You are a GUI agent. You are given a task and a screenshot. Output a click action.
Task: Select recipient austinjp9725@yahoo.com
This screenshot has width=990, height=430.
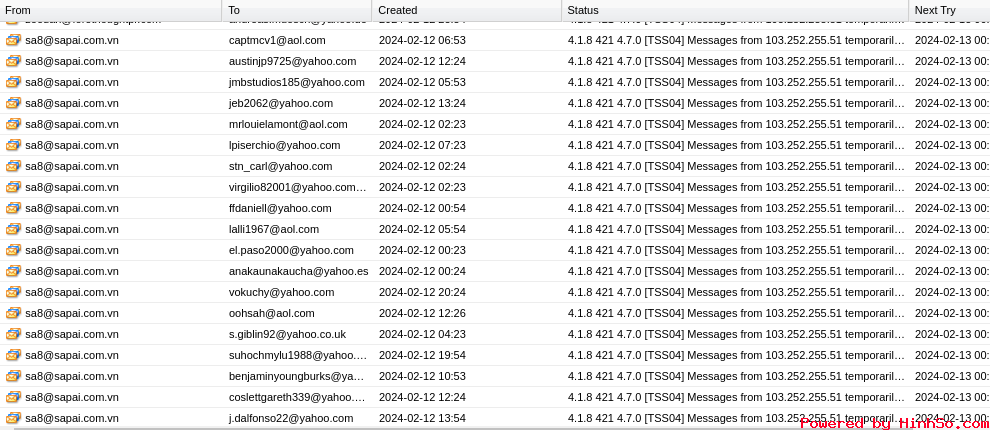(x=292, y=61)
